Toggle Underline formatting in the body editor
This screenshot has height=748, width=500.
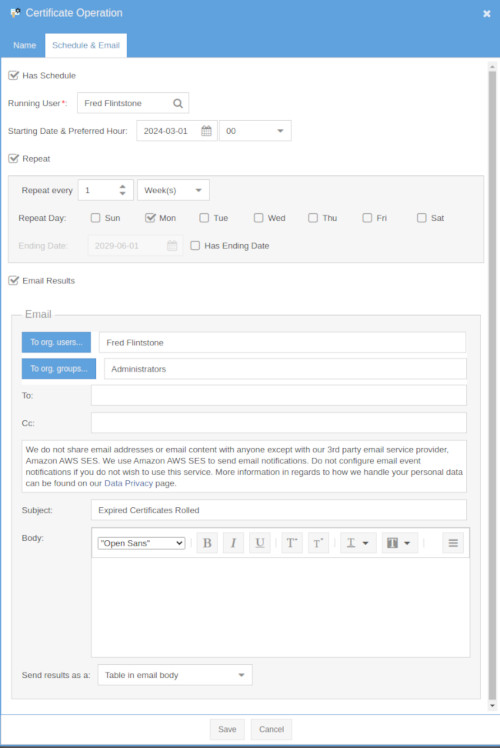(260, 543)
